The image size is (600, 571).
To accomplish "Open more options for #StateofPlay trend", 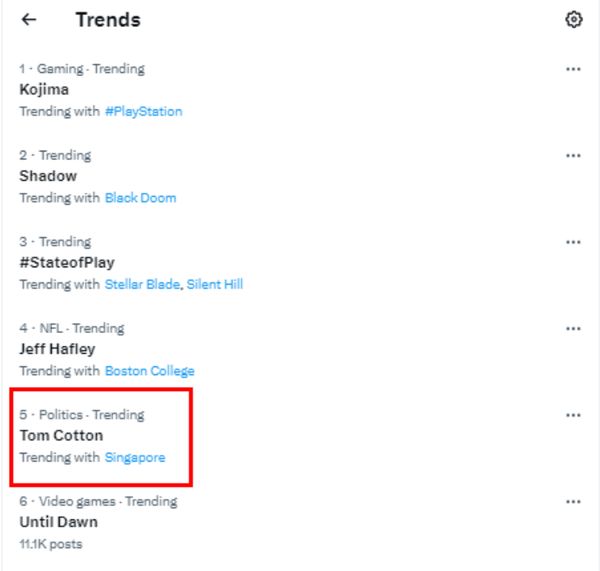I will click(573, 242).
